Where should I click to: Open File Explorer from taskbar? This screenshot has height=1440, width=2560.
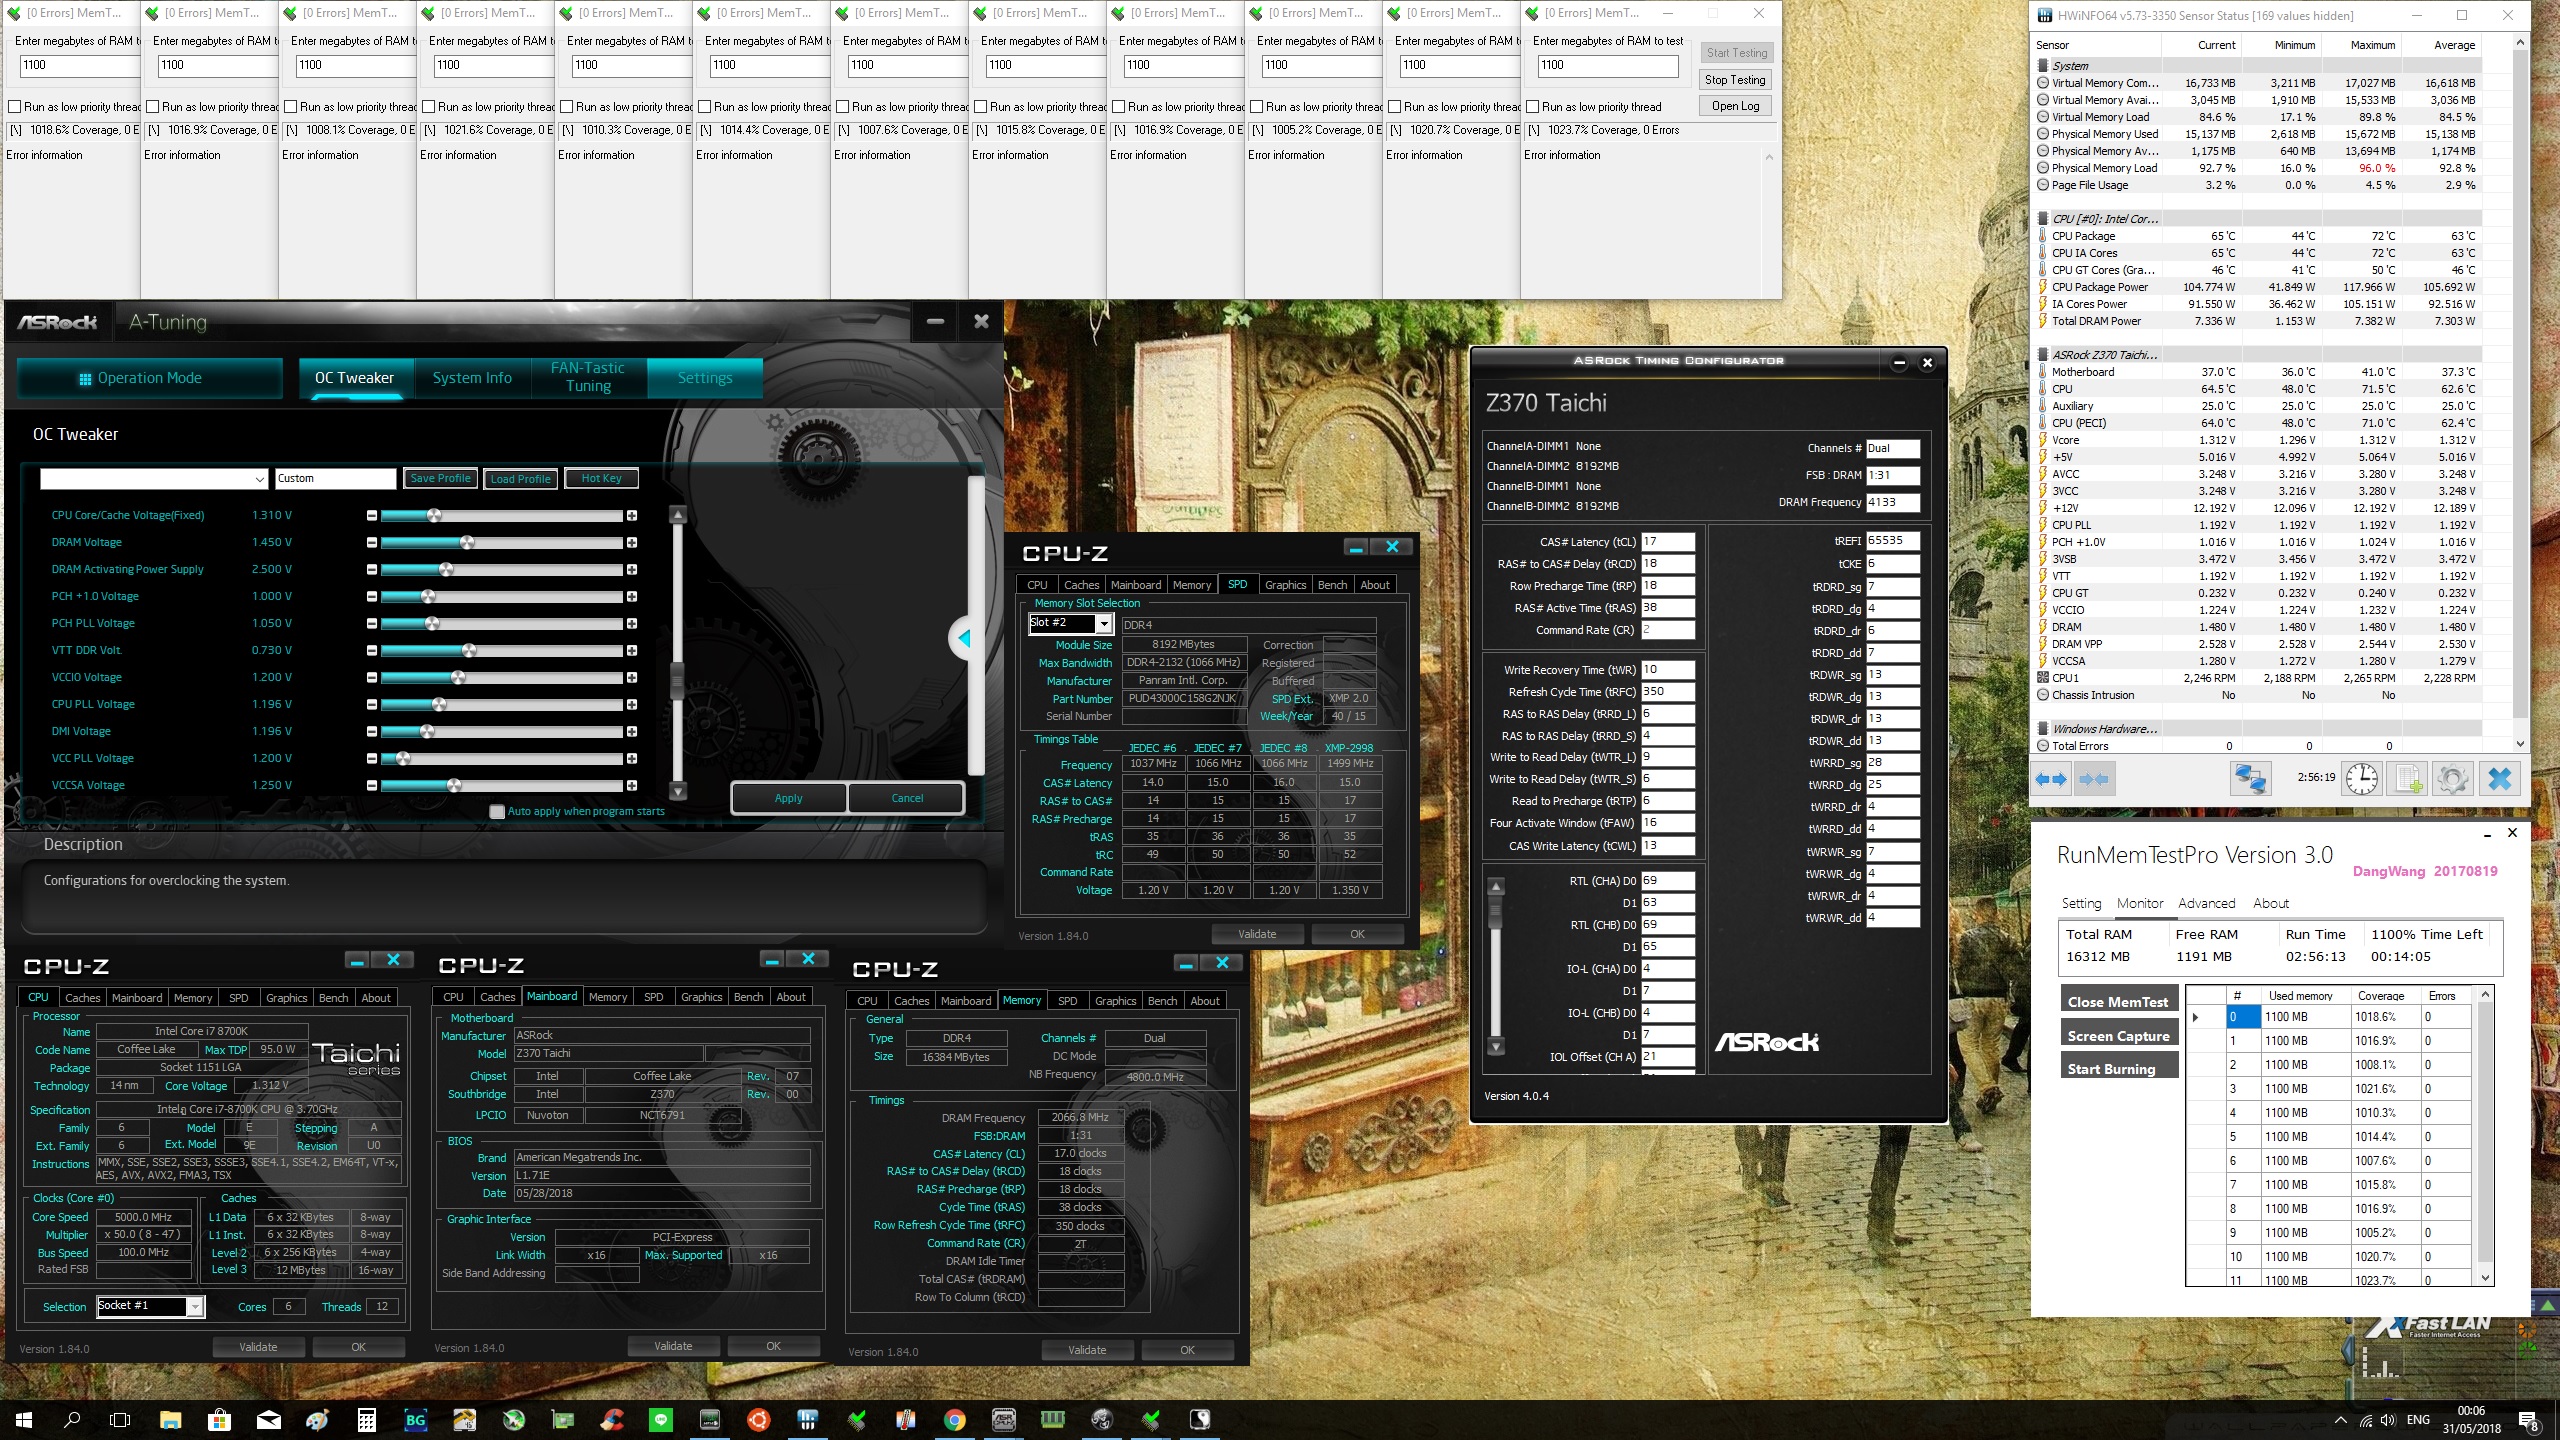(170, 1419)
